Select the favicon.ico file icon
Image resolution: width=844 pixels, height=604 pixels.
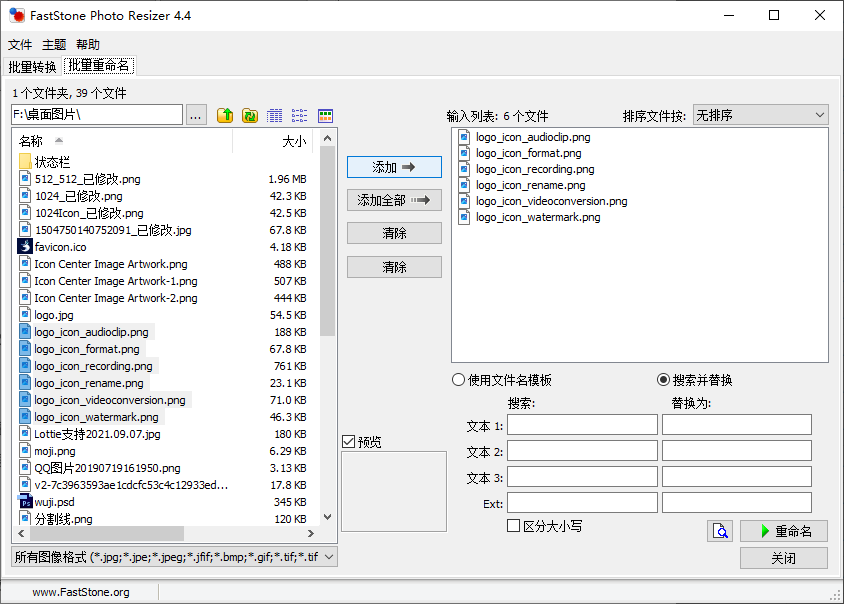pyautogui.click(x=26, y=246)
